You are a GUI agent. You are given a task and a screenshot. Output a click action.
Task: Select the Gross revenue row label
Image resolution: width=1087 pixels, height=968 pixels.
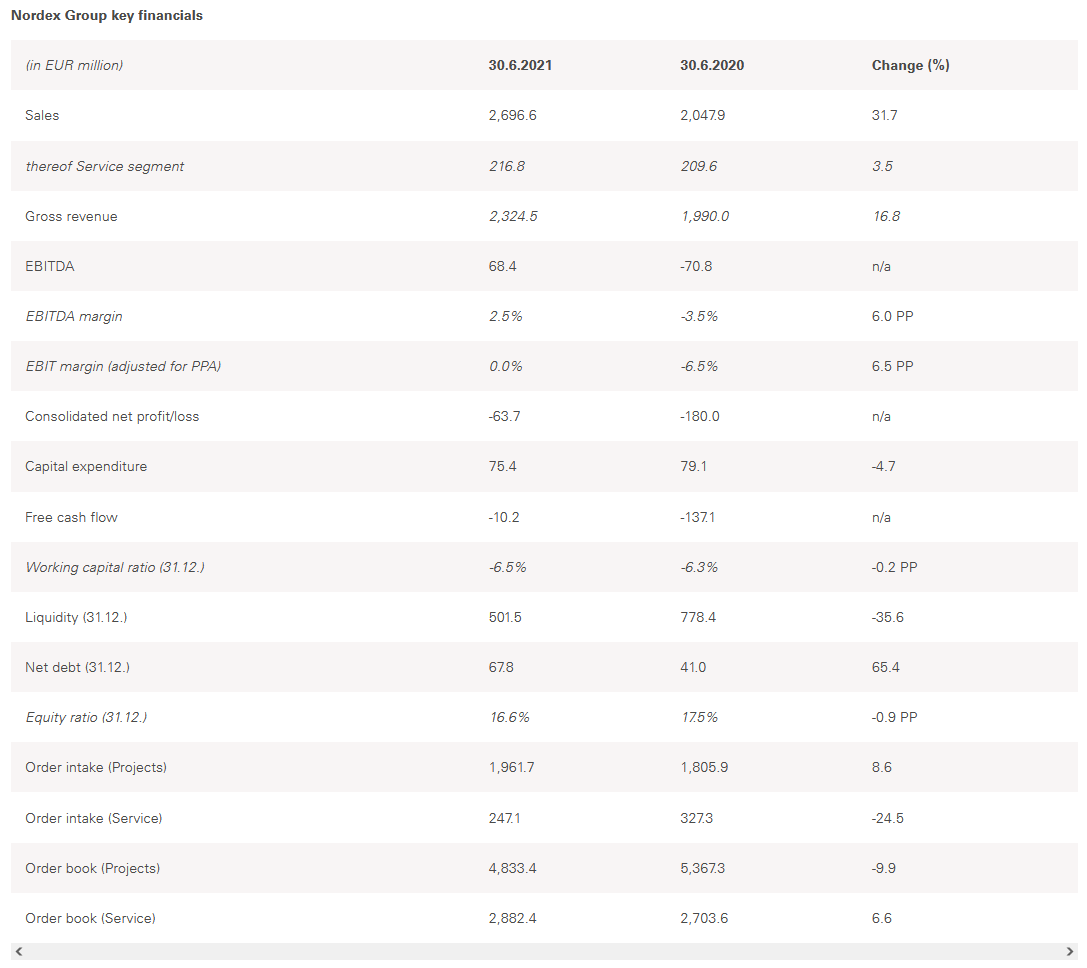[71, 216]
